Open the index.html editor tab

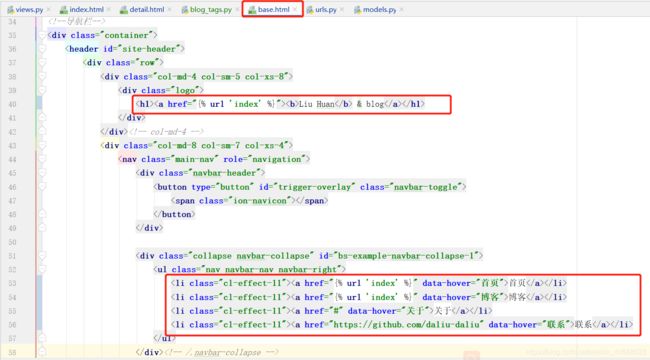pos(86,10)
